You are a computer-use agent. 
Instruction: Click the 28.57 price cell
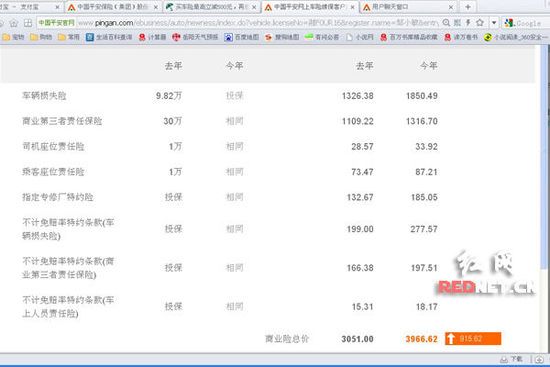point(363,146)
